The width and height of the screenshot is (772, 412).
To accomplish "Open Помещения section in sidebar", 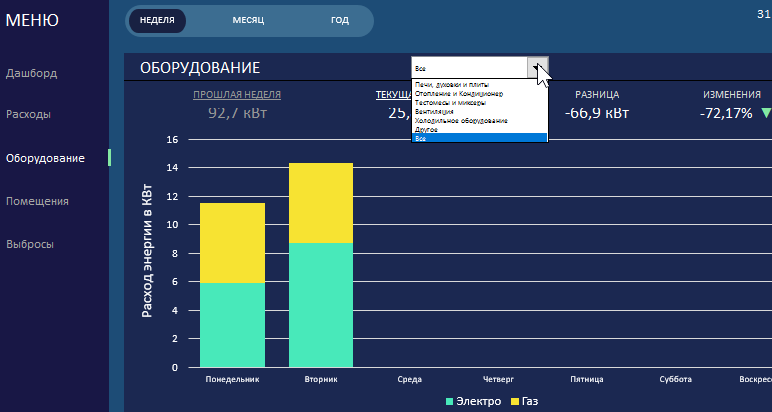I will pos(37,201).
